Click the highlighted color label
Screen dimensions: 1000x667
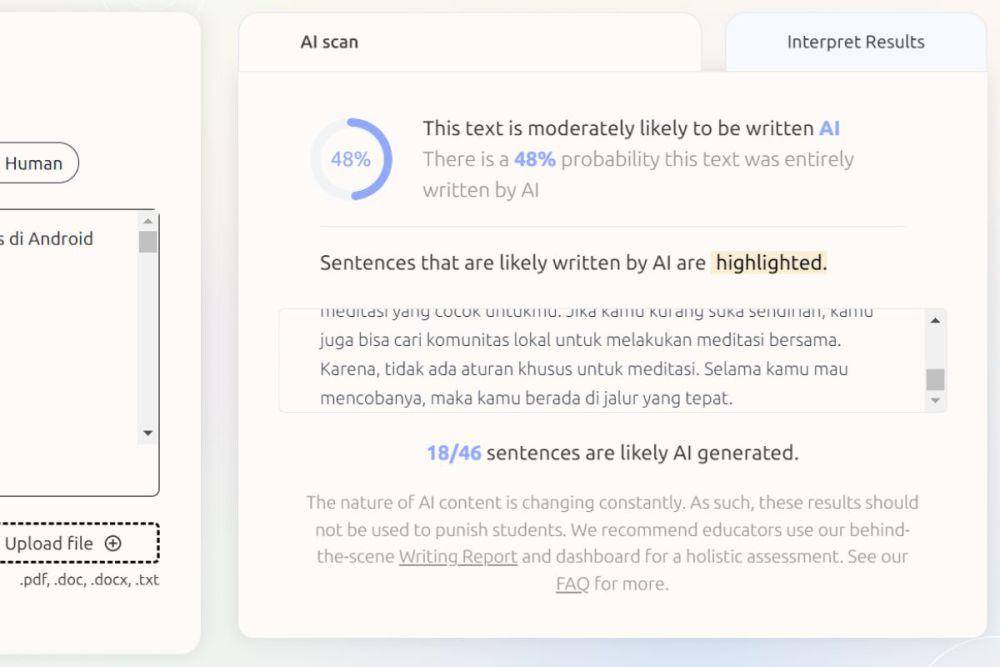point(770,263)
